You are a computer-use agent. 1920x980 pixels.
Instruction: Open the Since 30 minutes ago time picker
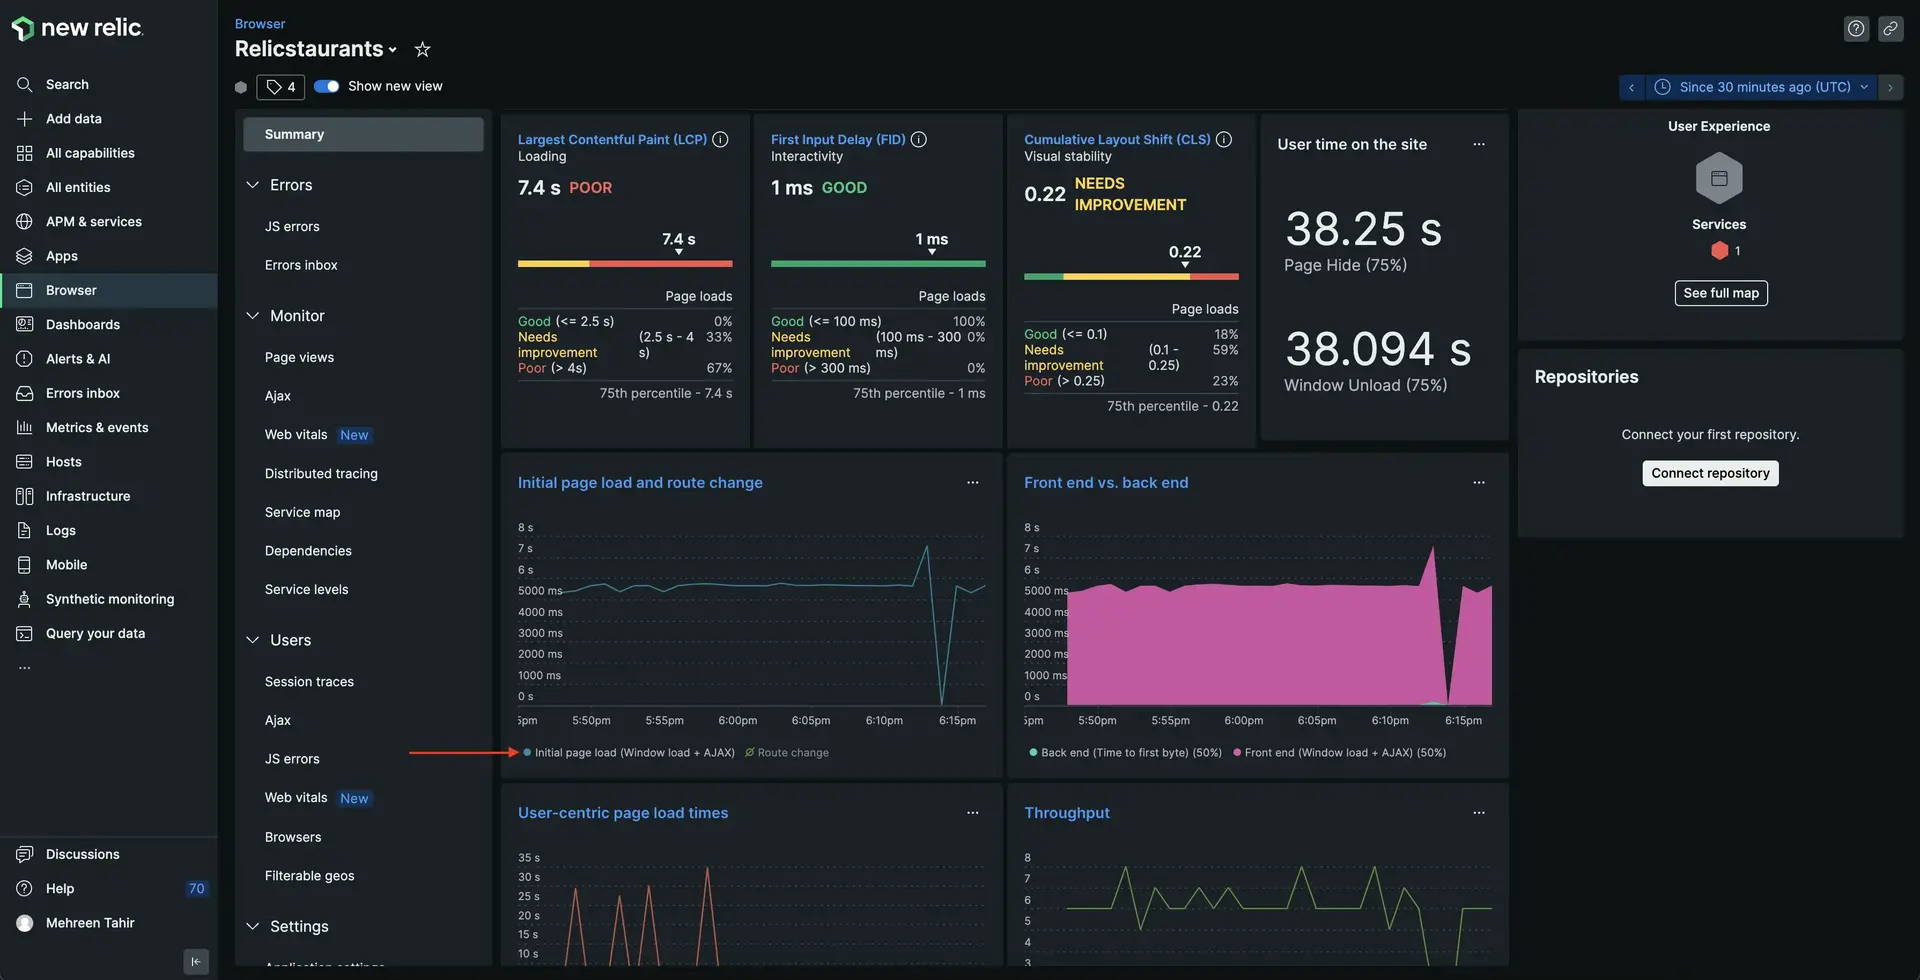click(1762, 88)
